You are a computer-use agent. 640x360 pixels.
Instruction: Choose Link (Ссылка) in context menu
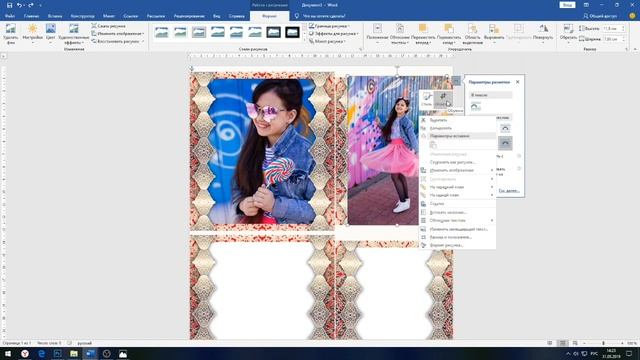coord(458,204)
